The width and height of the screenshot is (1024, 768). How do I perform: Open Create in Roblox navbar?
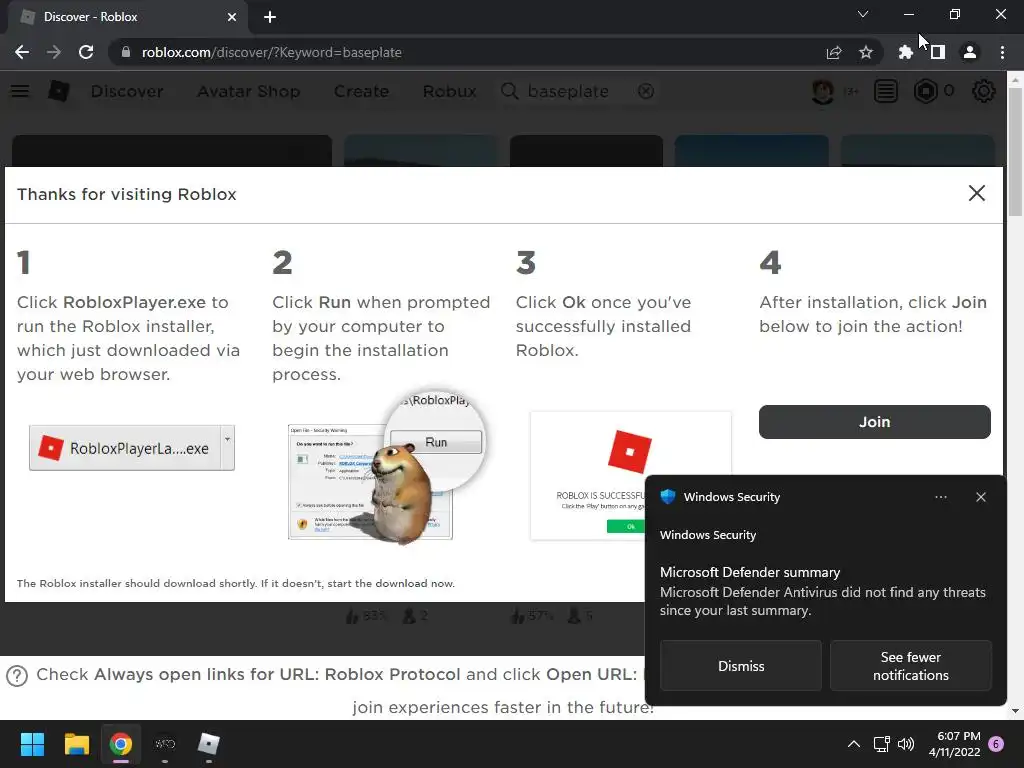coord(361,91)
